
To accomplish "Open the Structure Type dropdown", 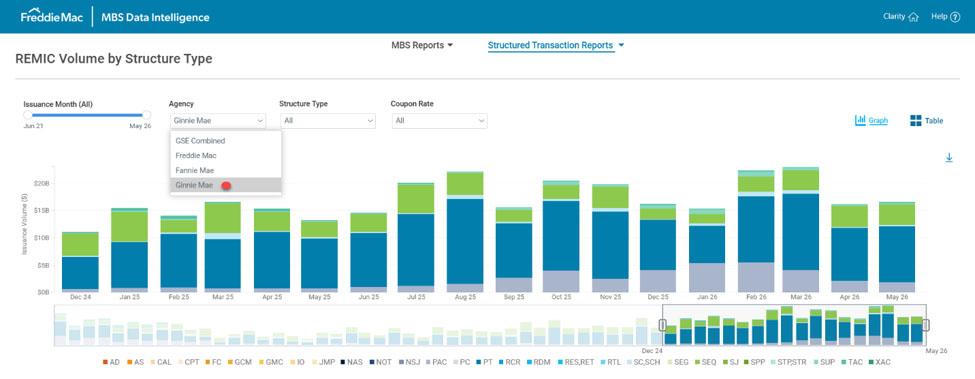I will tap(328, 121).
